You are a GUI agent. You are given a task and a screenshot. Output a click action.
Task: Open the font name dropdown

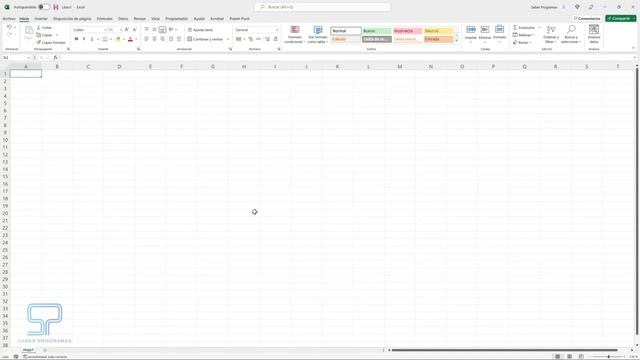pos(105,30)
